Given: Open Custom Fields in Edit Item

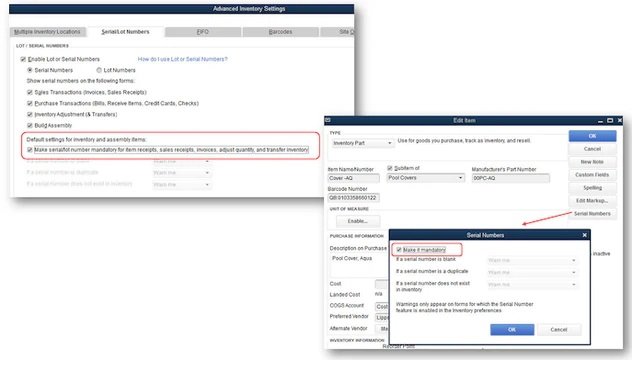Looking at the screenshot, I should pos(592,175).
